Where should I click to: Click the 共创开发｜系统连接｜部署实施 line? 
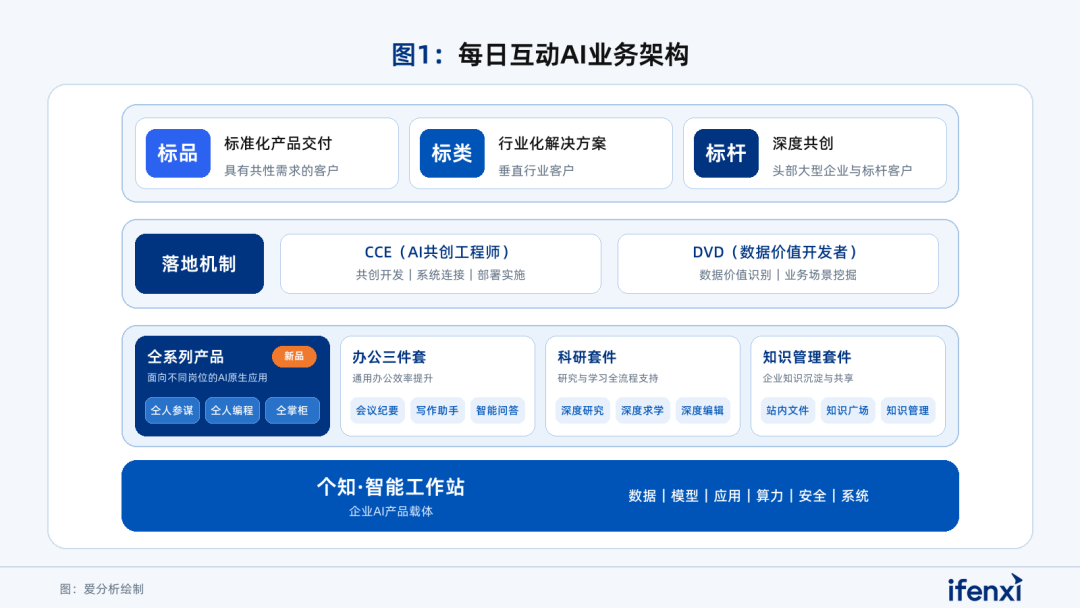(441, 275)
